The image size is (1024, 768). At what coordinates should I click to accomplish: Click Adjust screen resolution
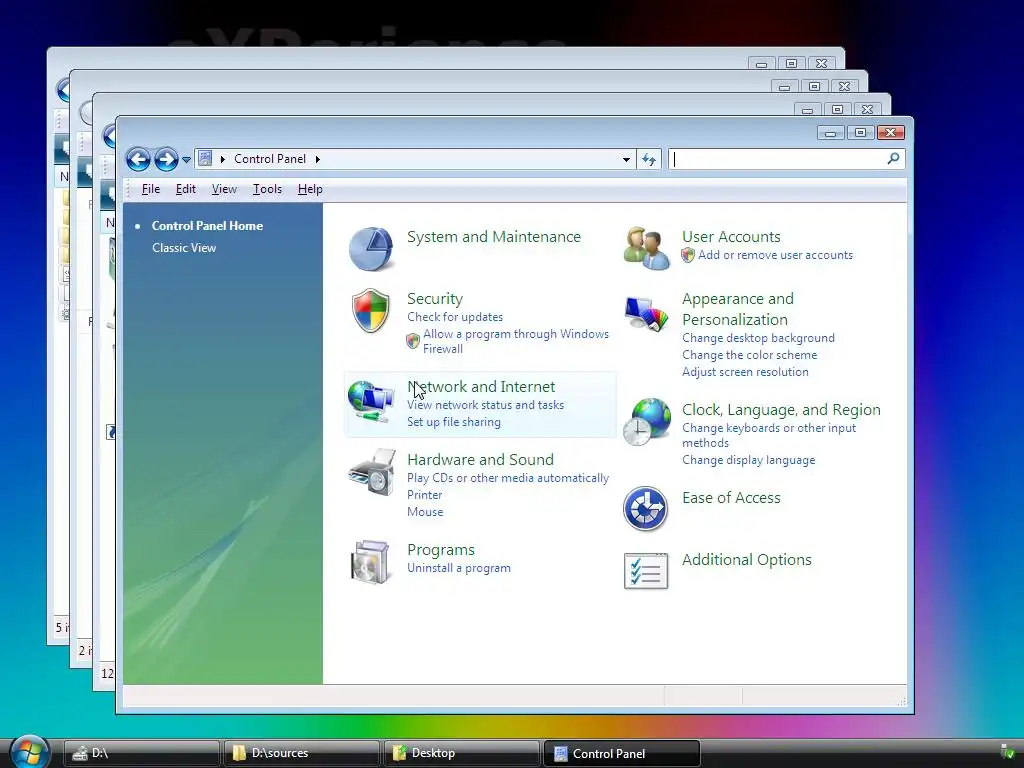pos(744,372)
